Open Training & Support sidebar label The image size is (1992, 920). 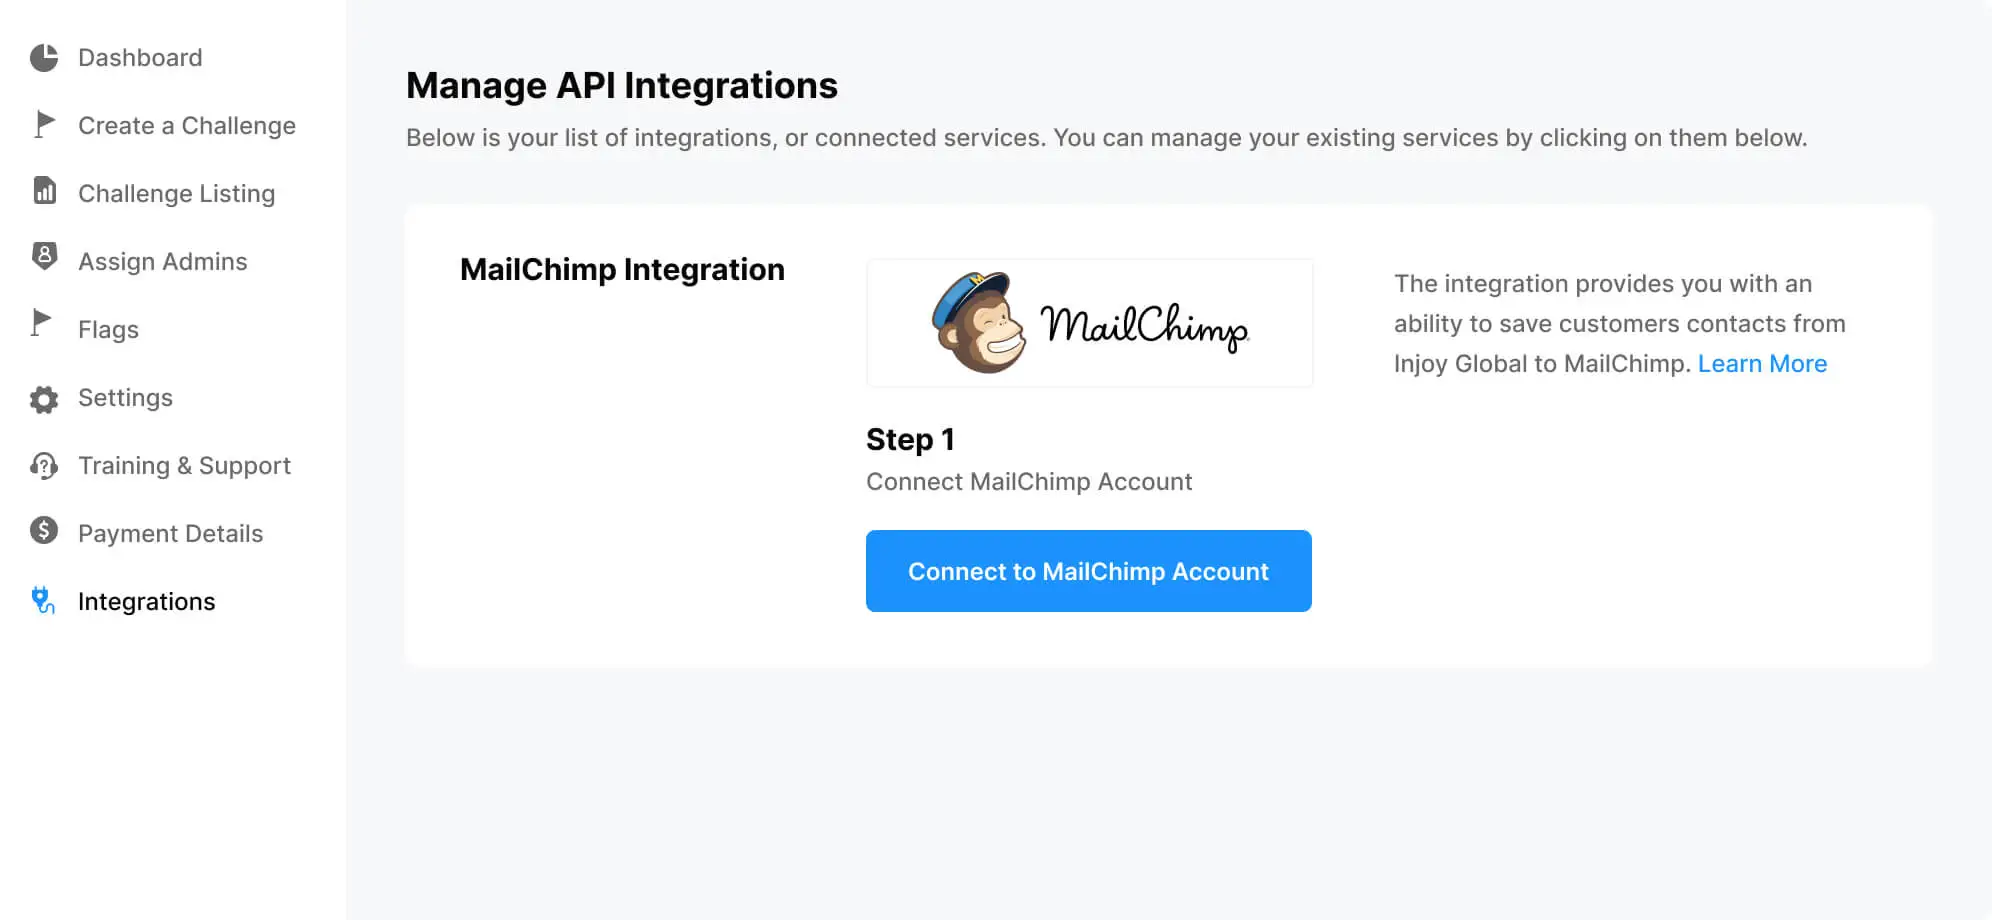184,466
